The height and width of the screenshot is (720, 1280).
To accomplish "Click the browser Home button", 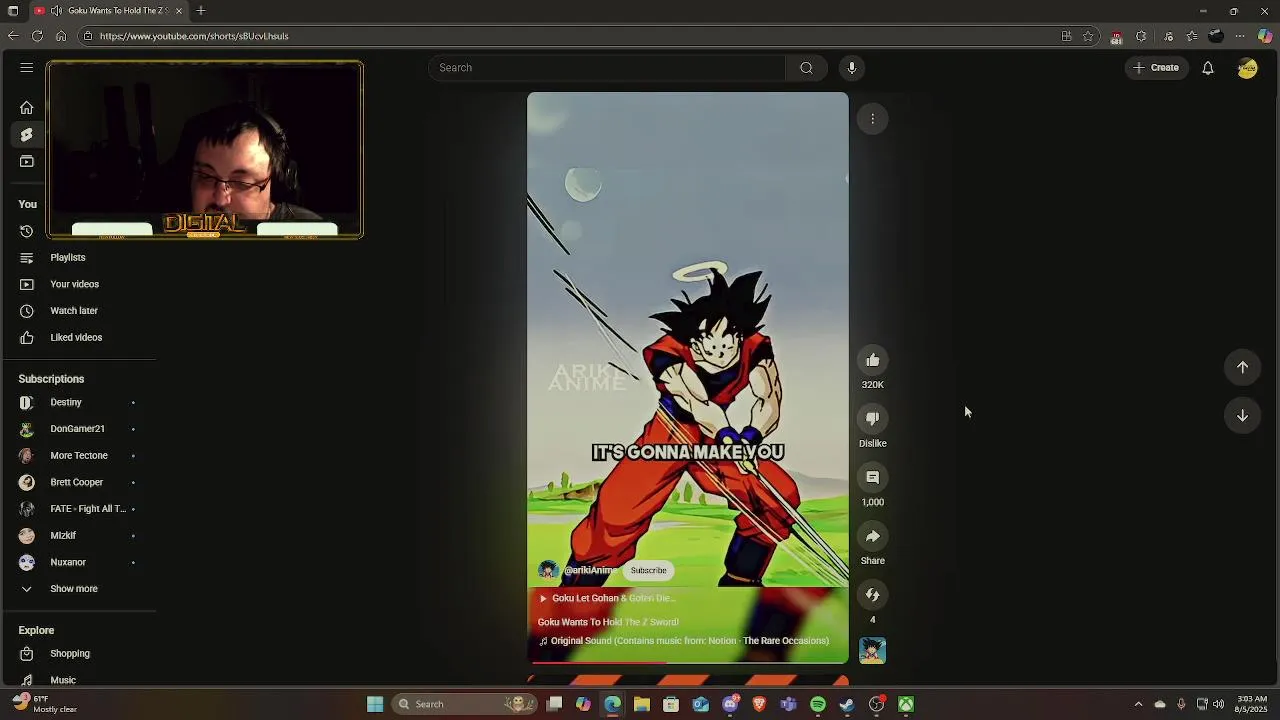I will [x=61, y=36].
